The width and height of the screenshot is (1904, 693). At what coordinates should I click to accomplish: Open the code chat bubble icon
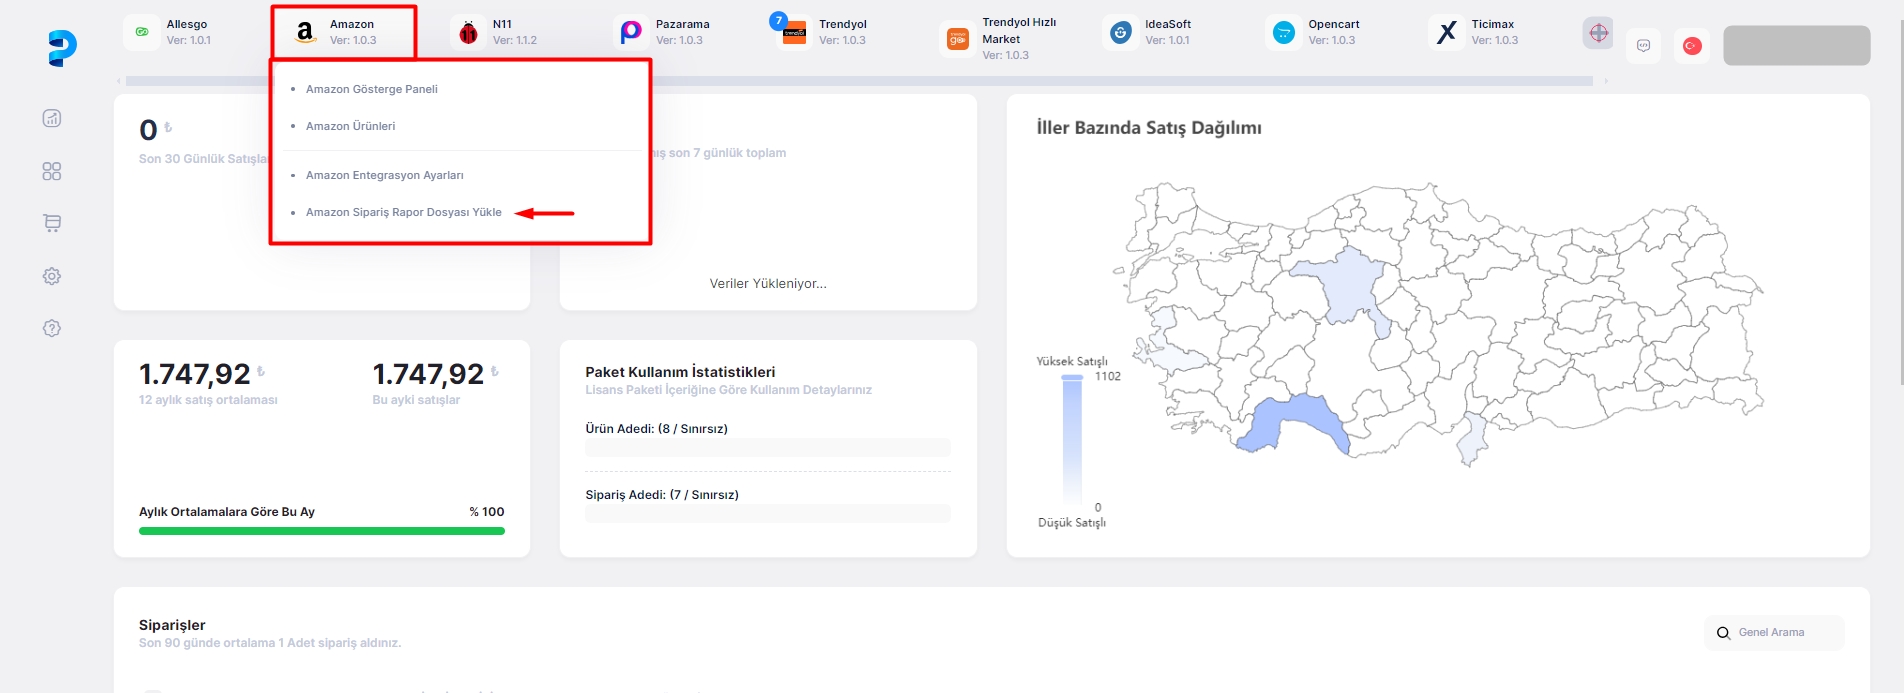1643,46
